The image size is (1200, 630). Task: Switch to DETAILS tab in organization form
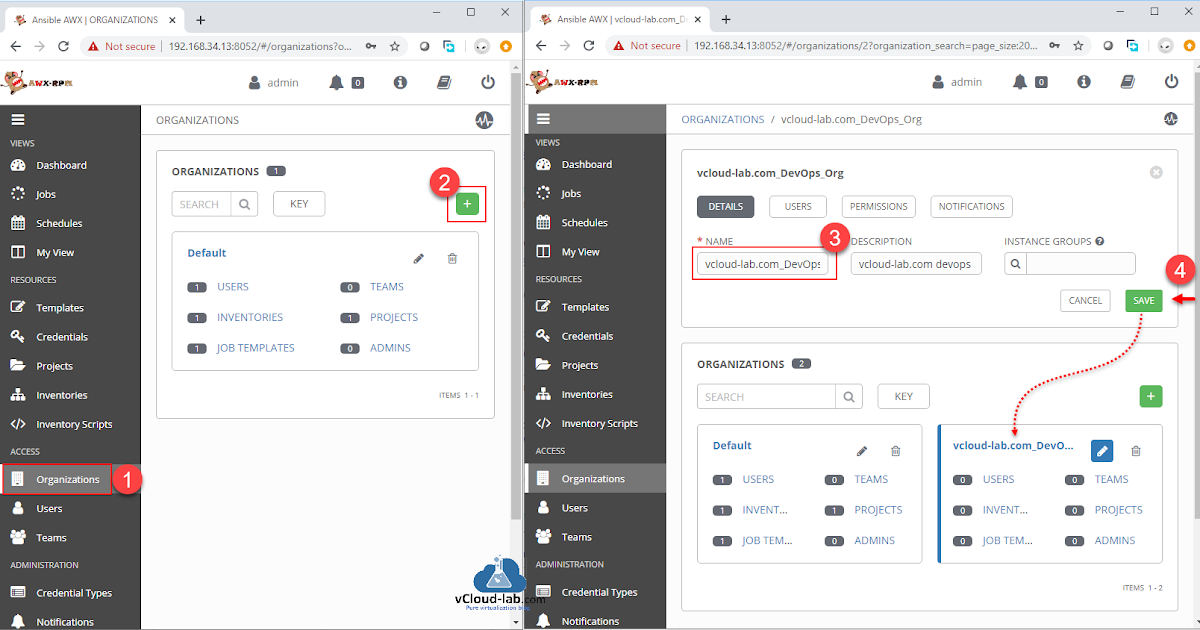click(x=725, y=207)
